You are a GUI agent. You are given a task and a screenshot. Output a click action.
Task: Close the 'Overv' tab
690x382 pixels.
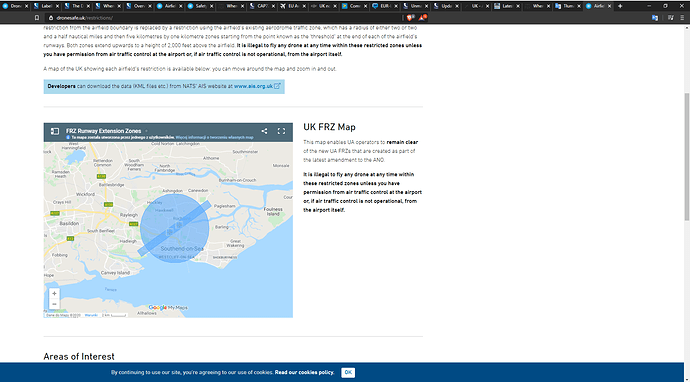click(149, 6)
